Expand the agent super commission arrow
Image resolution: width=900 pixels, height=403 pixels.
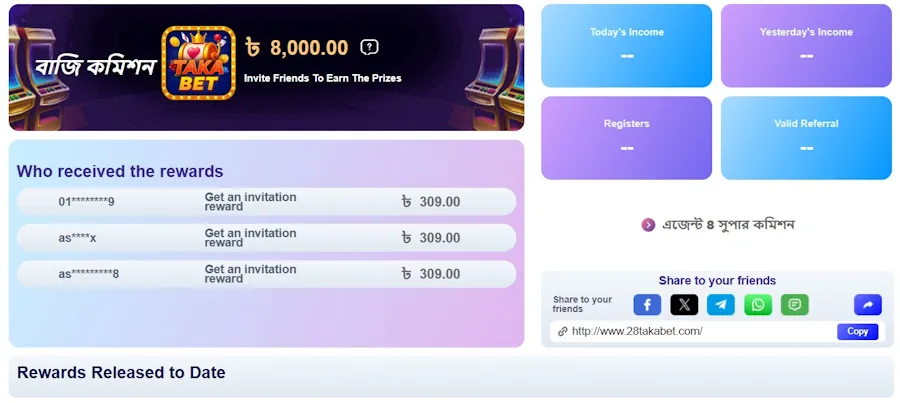648,225
